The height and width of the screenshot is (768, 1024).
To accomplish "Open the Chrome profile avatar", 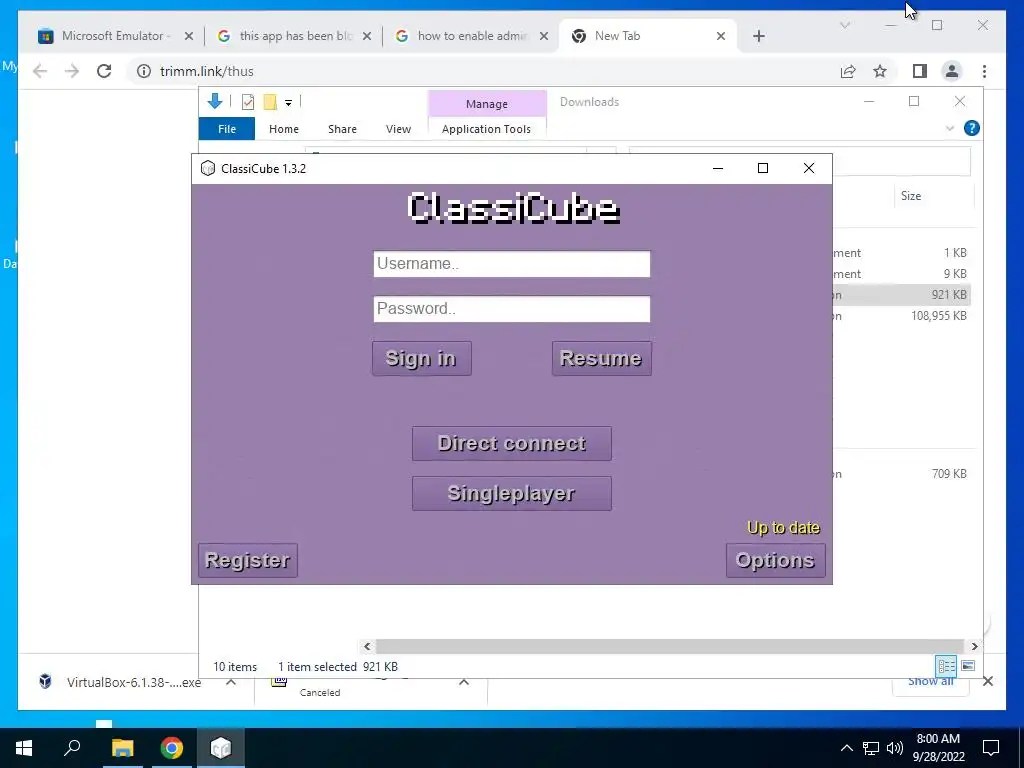I will [x=952, y=71].
